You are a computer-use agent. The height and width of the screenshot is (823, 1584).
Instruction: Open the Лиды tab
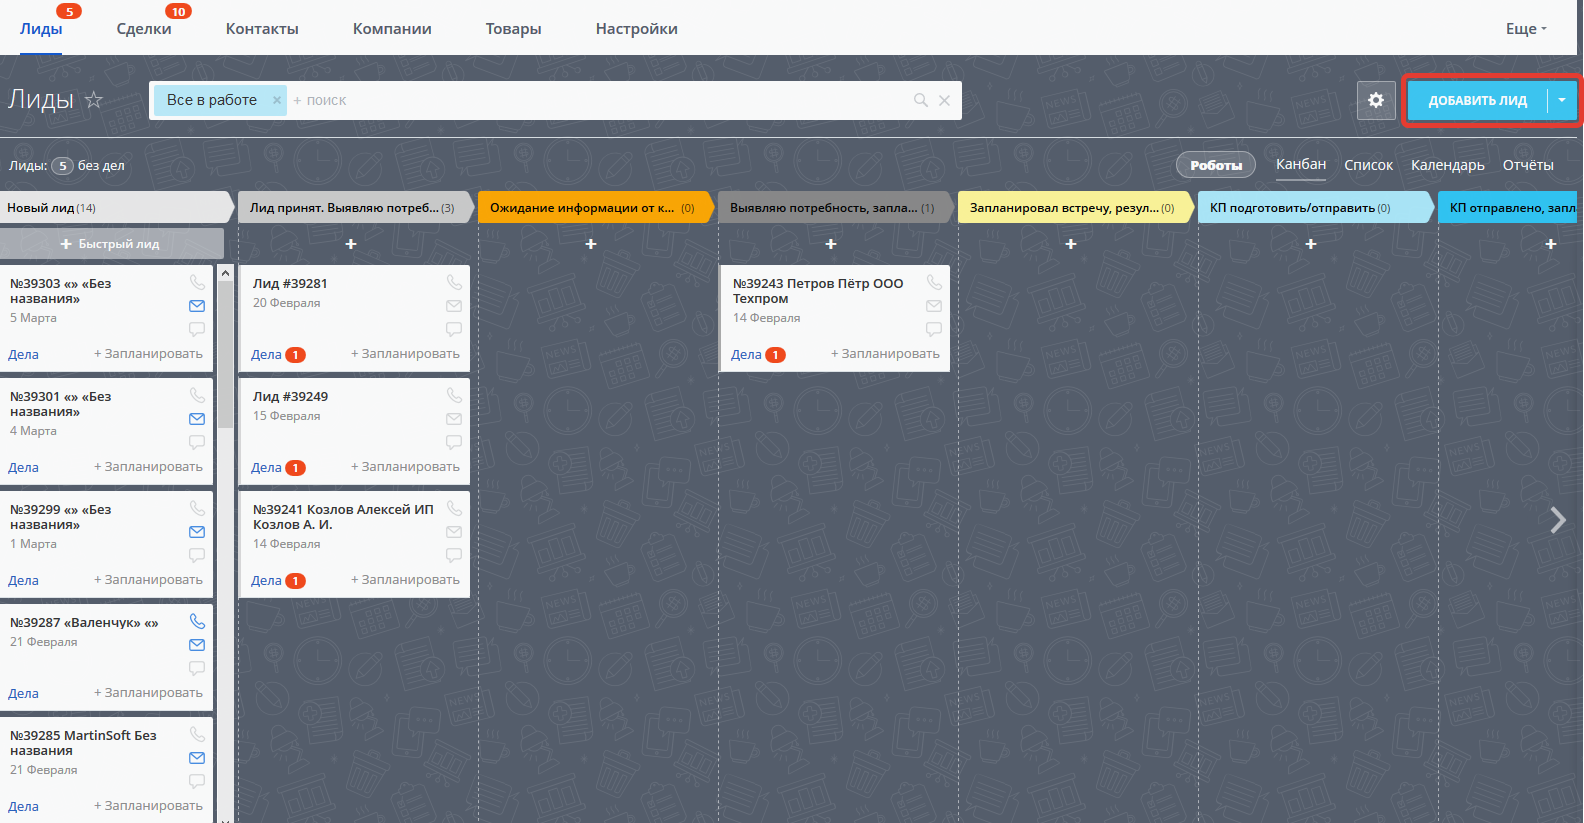coord(41,29)
